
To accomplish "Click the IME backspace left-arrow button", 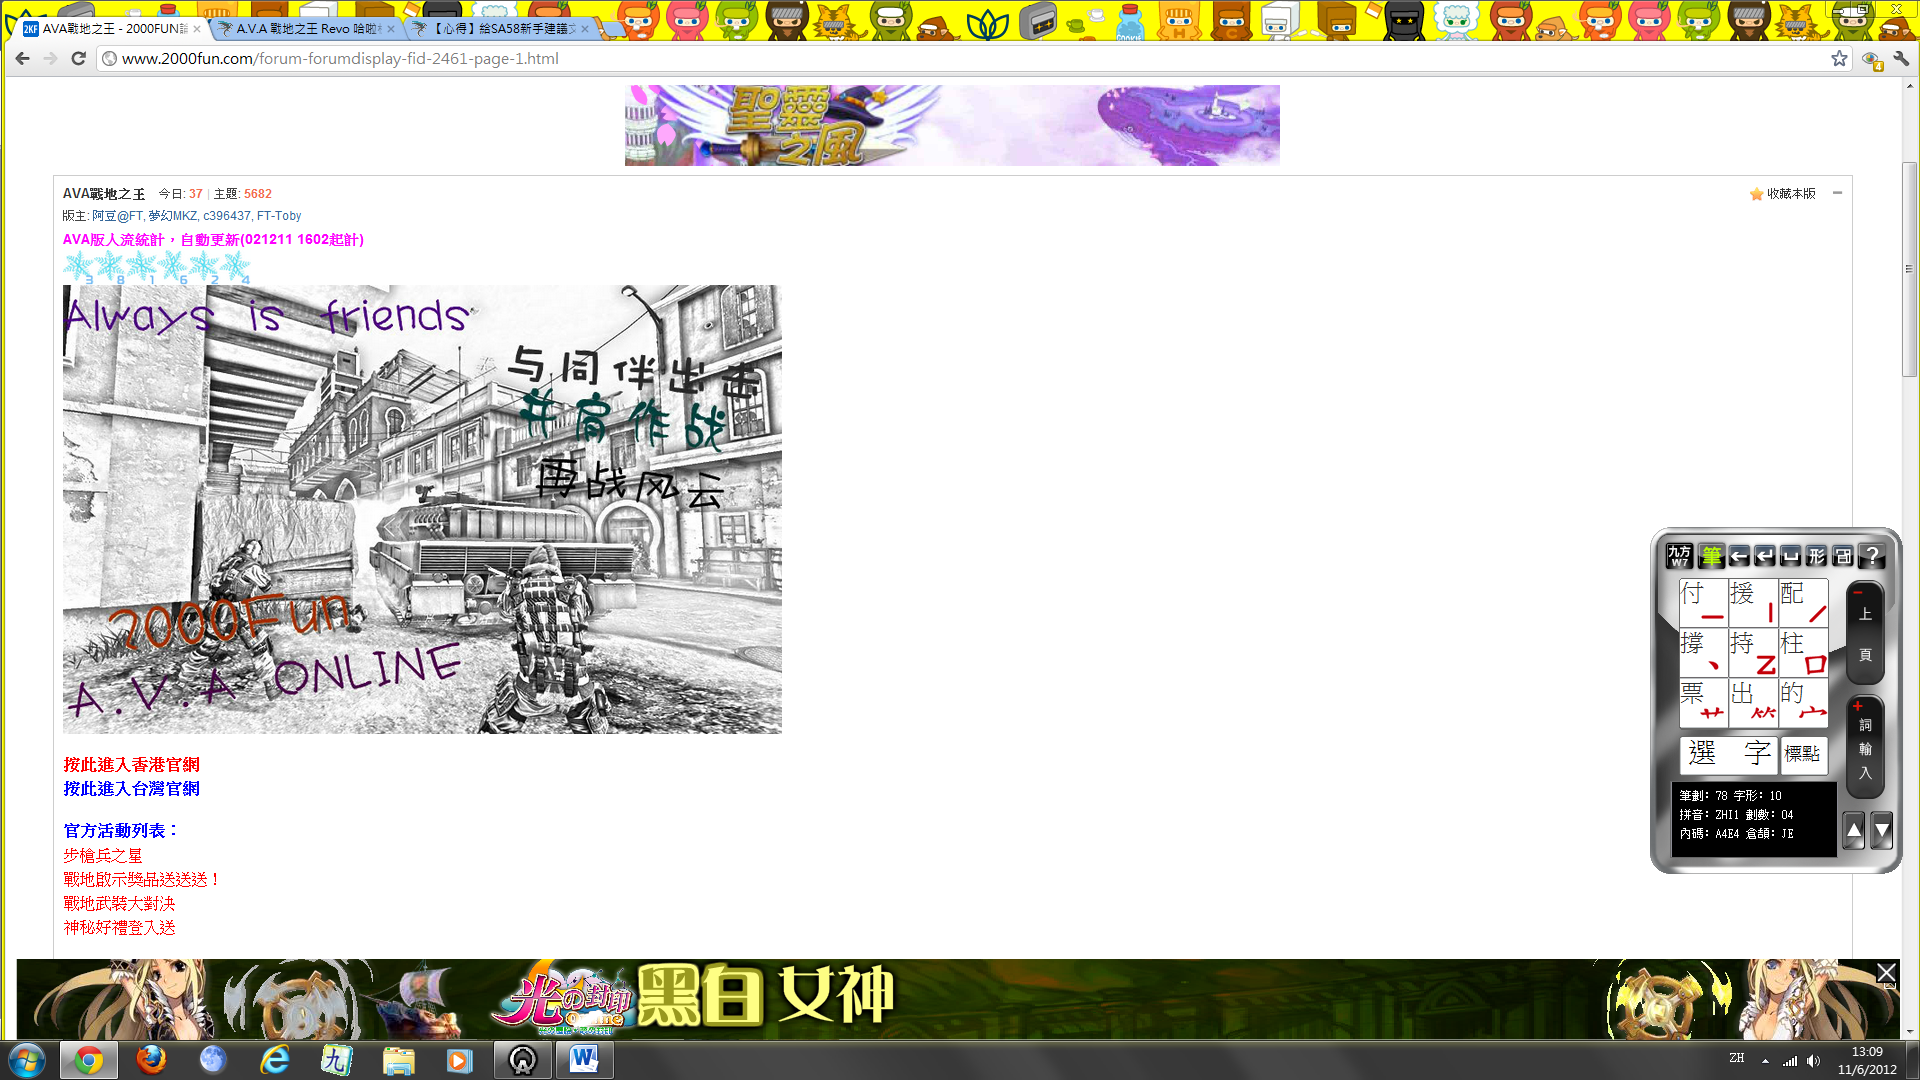I will click(1739, 556).
